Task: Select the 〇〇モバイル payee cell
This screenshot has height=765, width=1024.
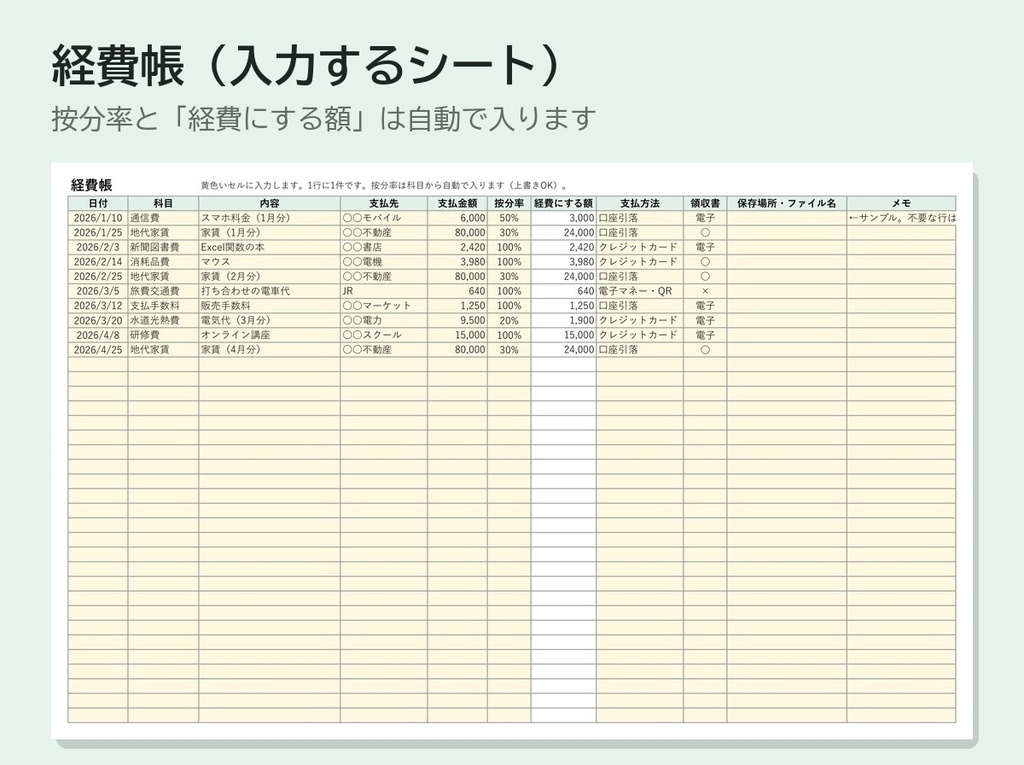Action: [x=384, y=218]
